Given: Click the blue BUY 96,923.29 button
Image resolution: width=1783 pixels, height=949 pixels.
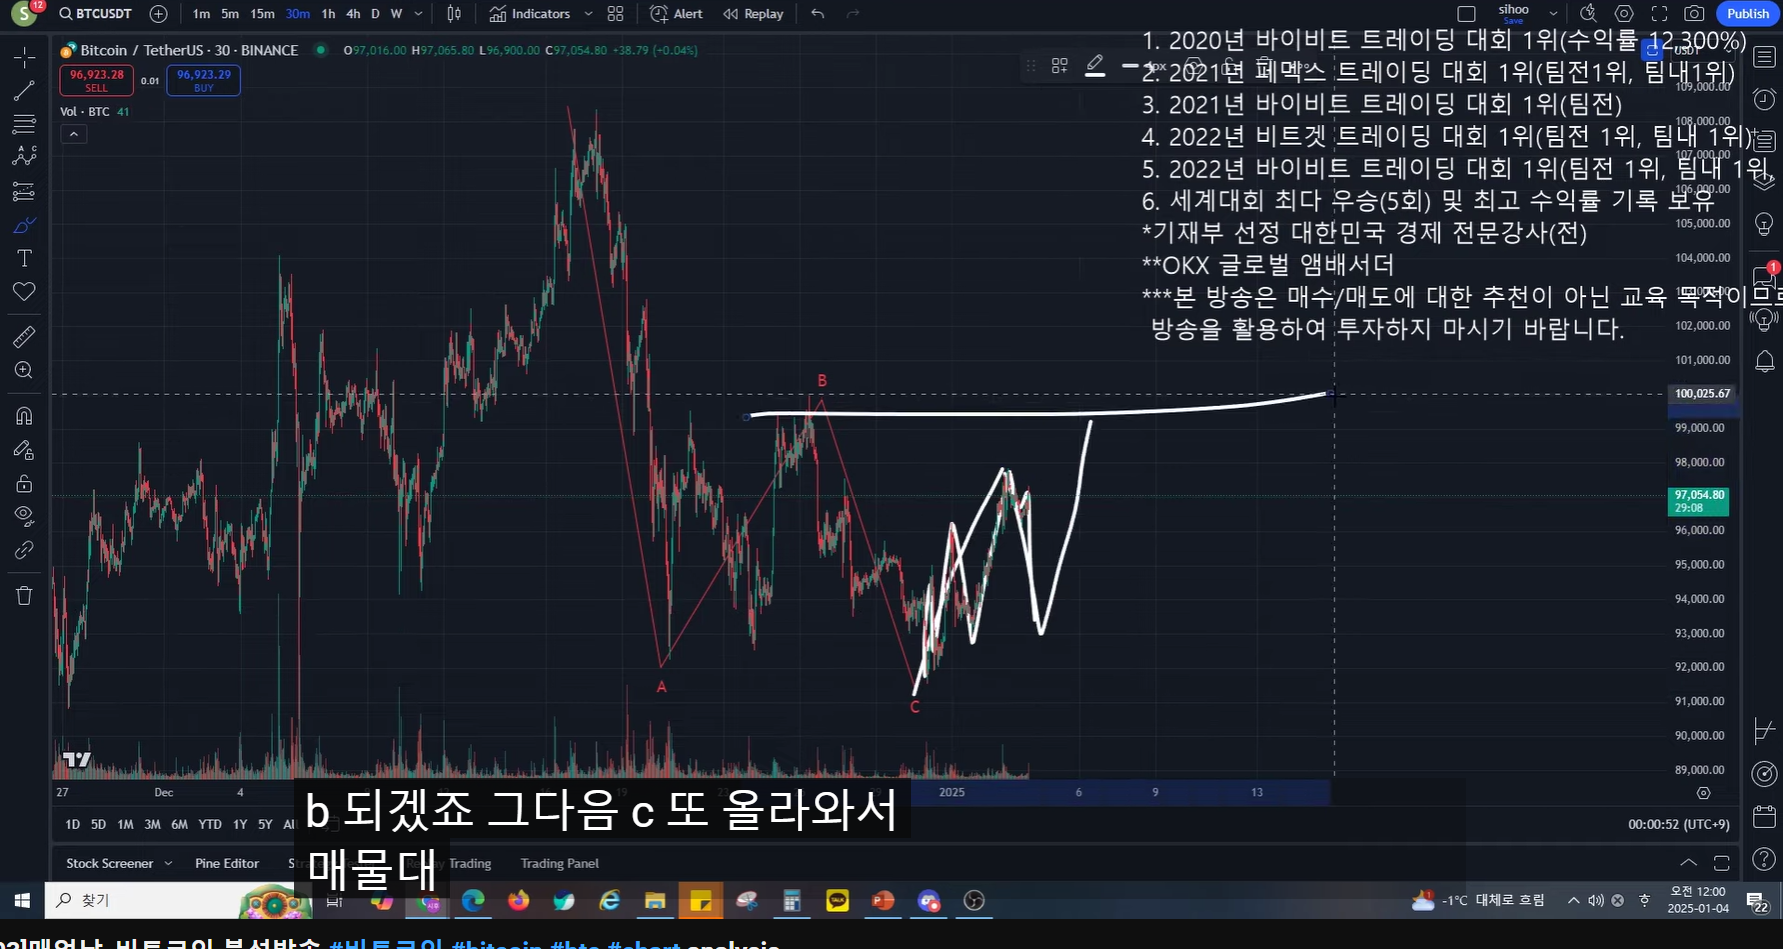Looking at the screenshot, I should coord(204,80).
